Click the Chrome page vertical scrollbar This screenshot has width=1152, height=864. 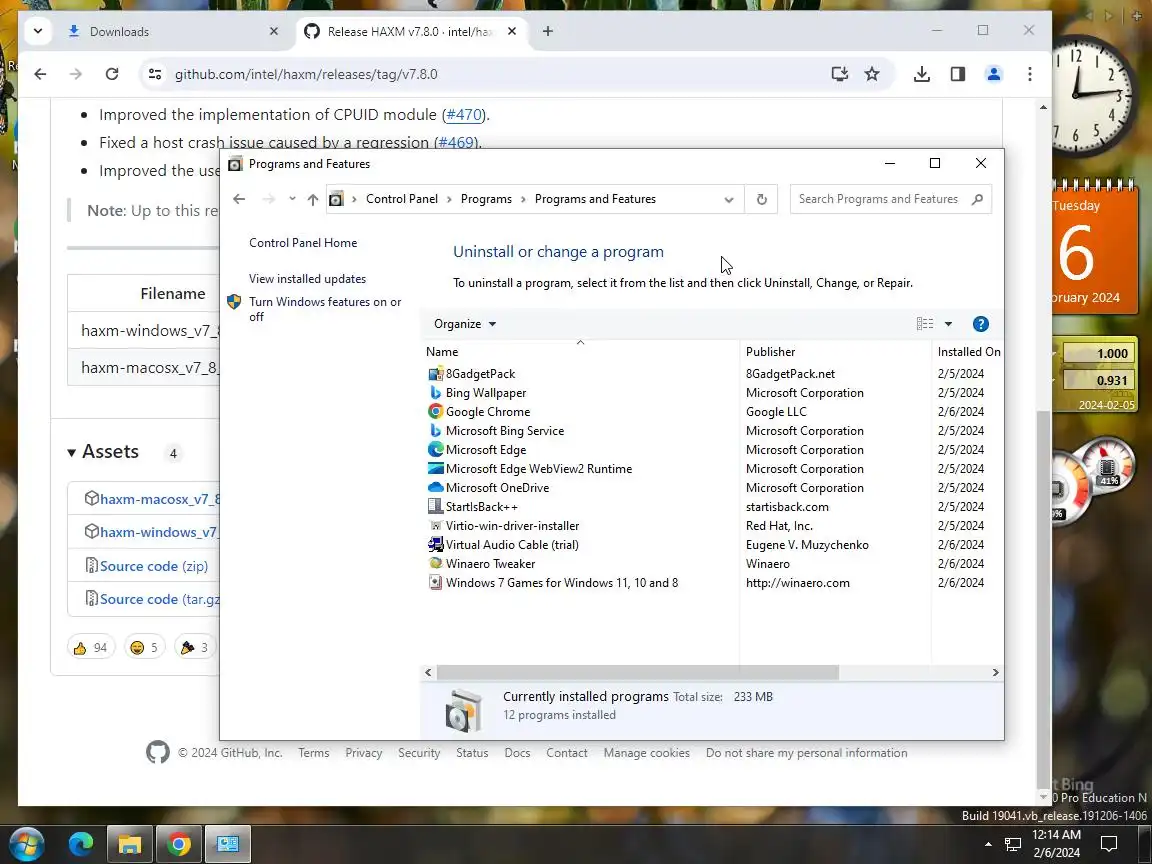point(1043,602)
